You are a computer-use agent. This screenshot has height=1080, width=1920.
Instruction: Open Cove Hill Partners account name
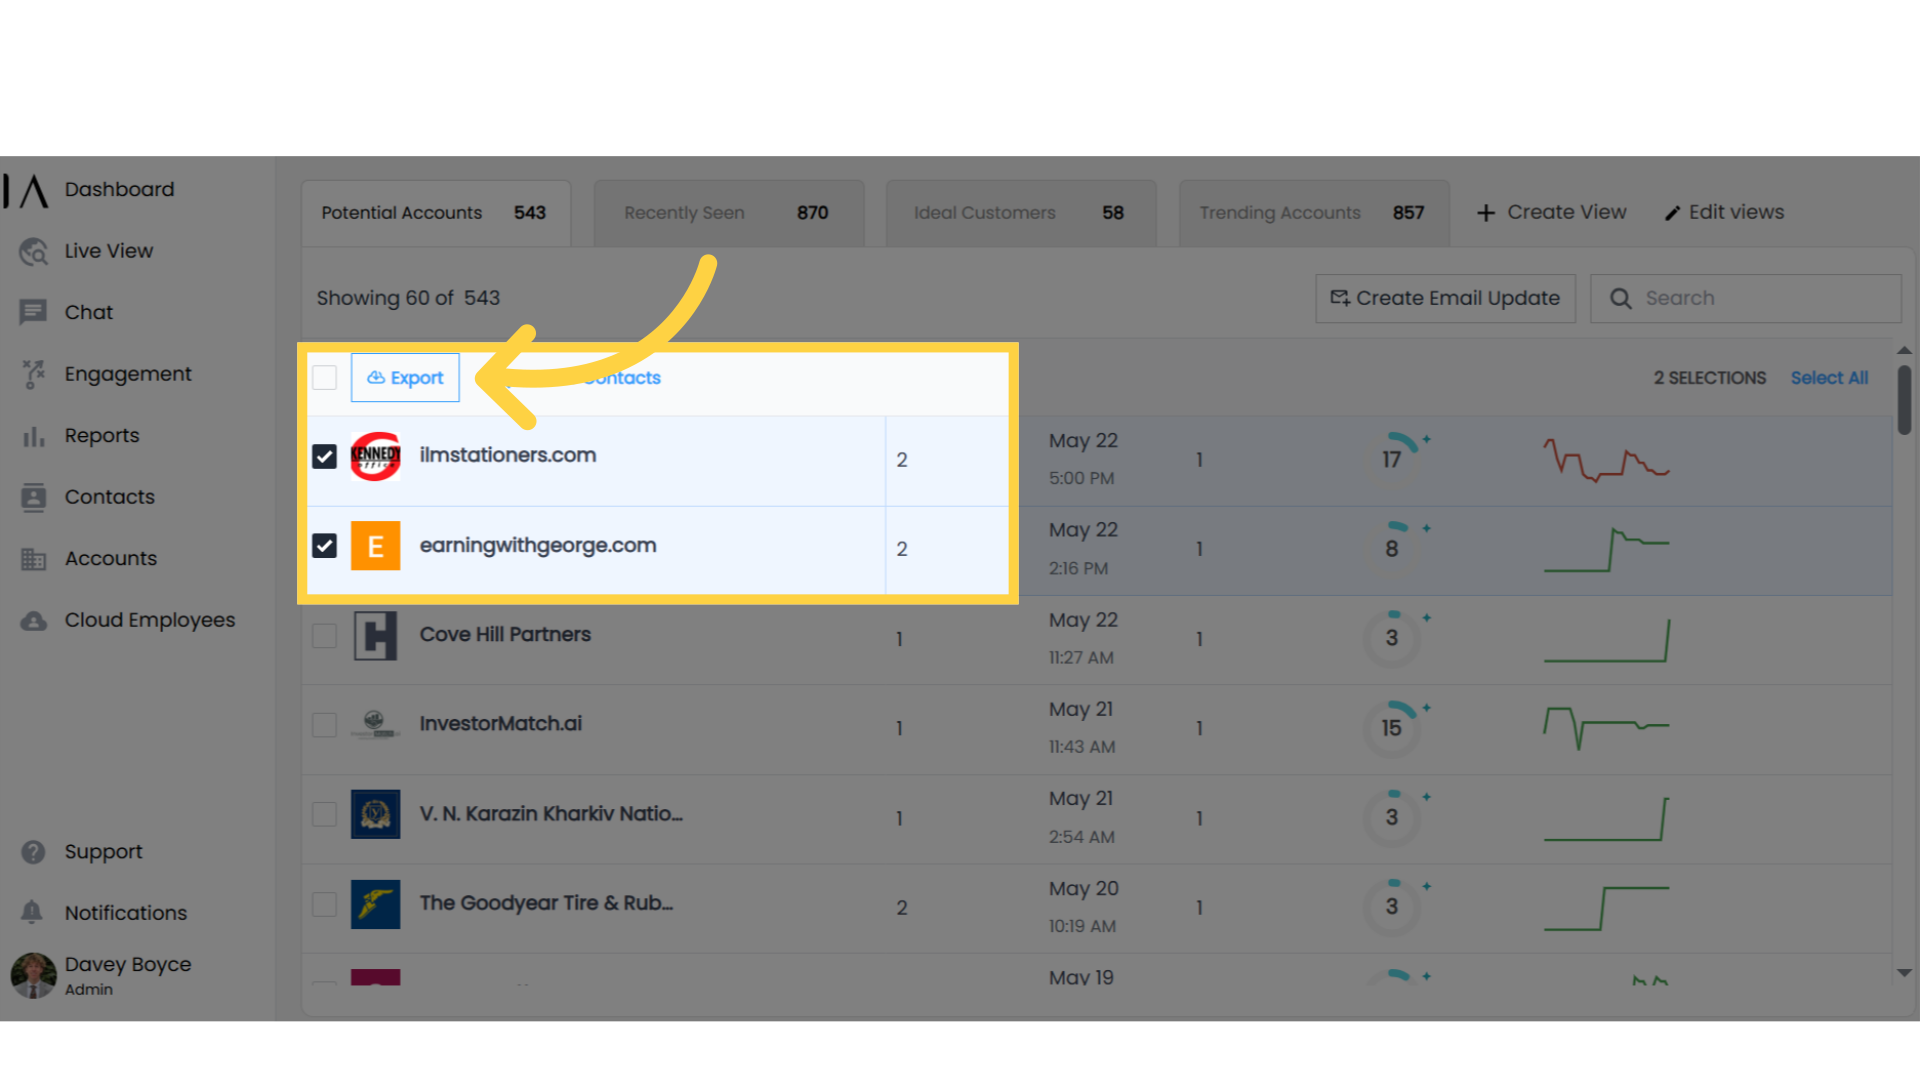(x=505, y=635)
